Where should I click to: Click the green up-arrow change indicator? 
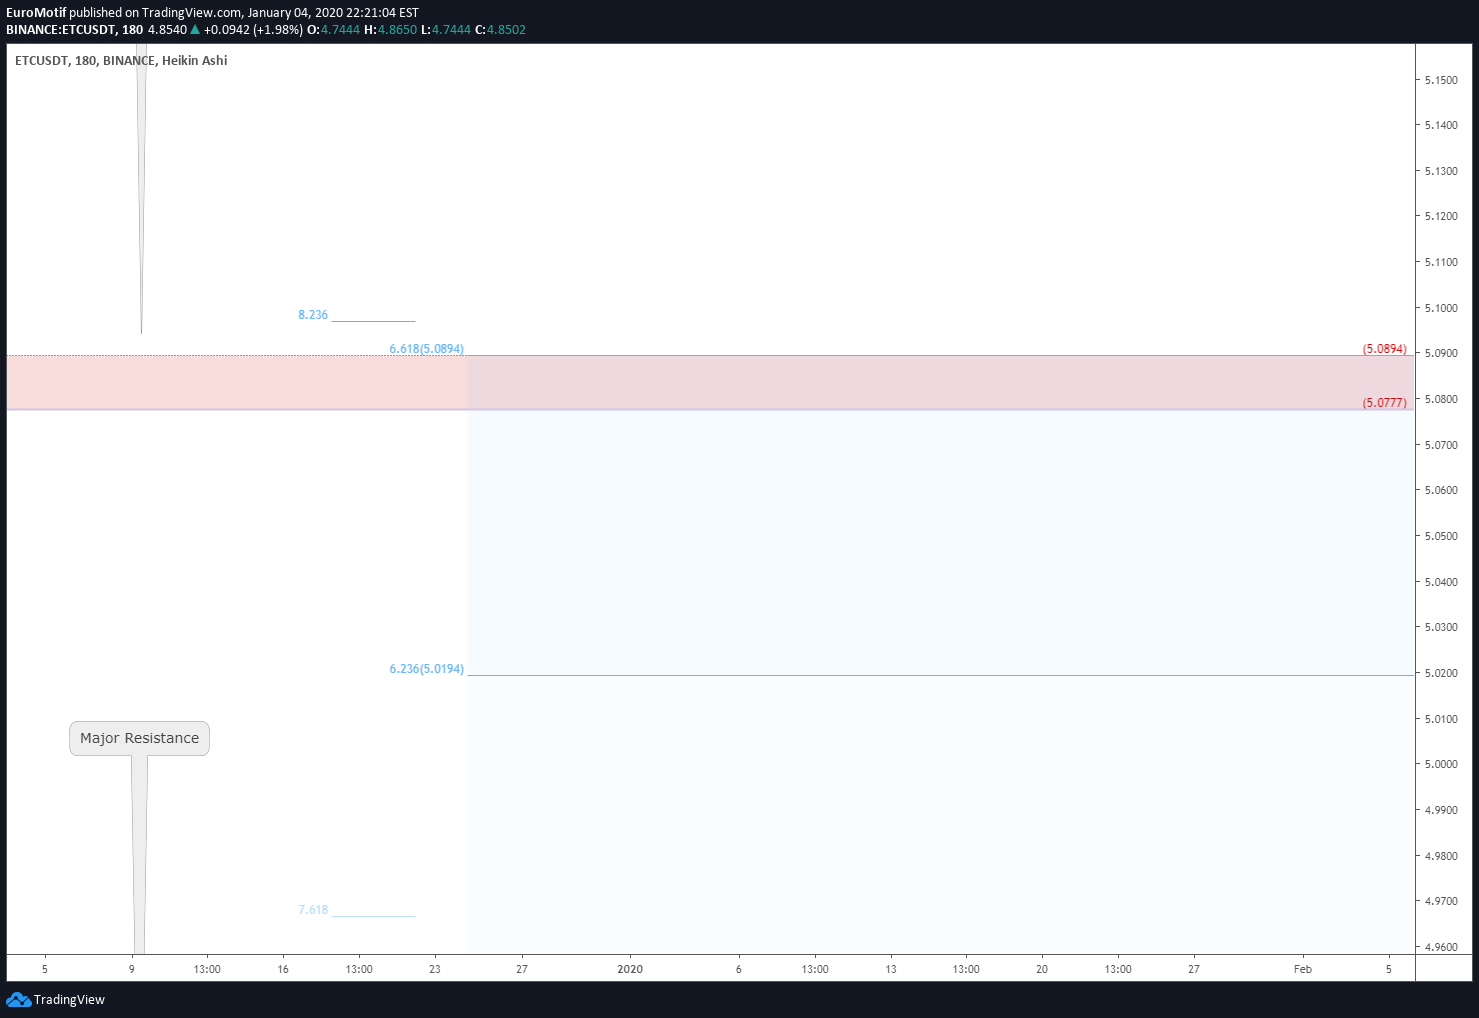click(195, 30)
